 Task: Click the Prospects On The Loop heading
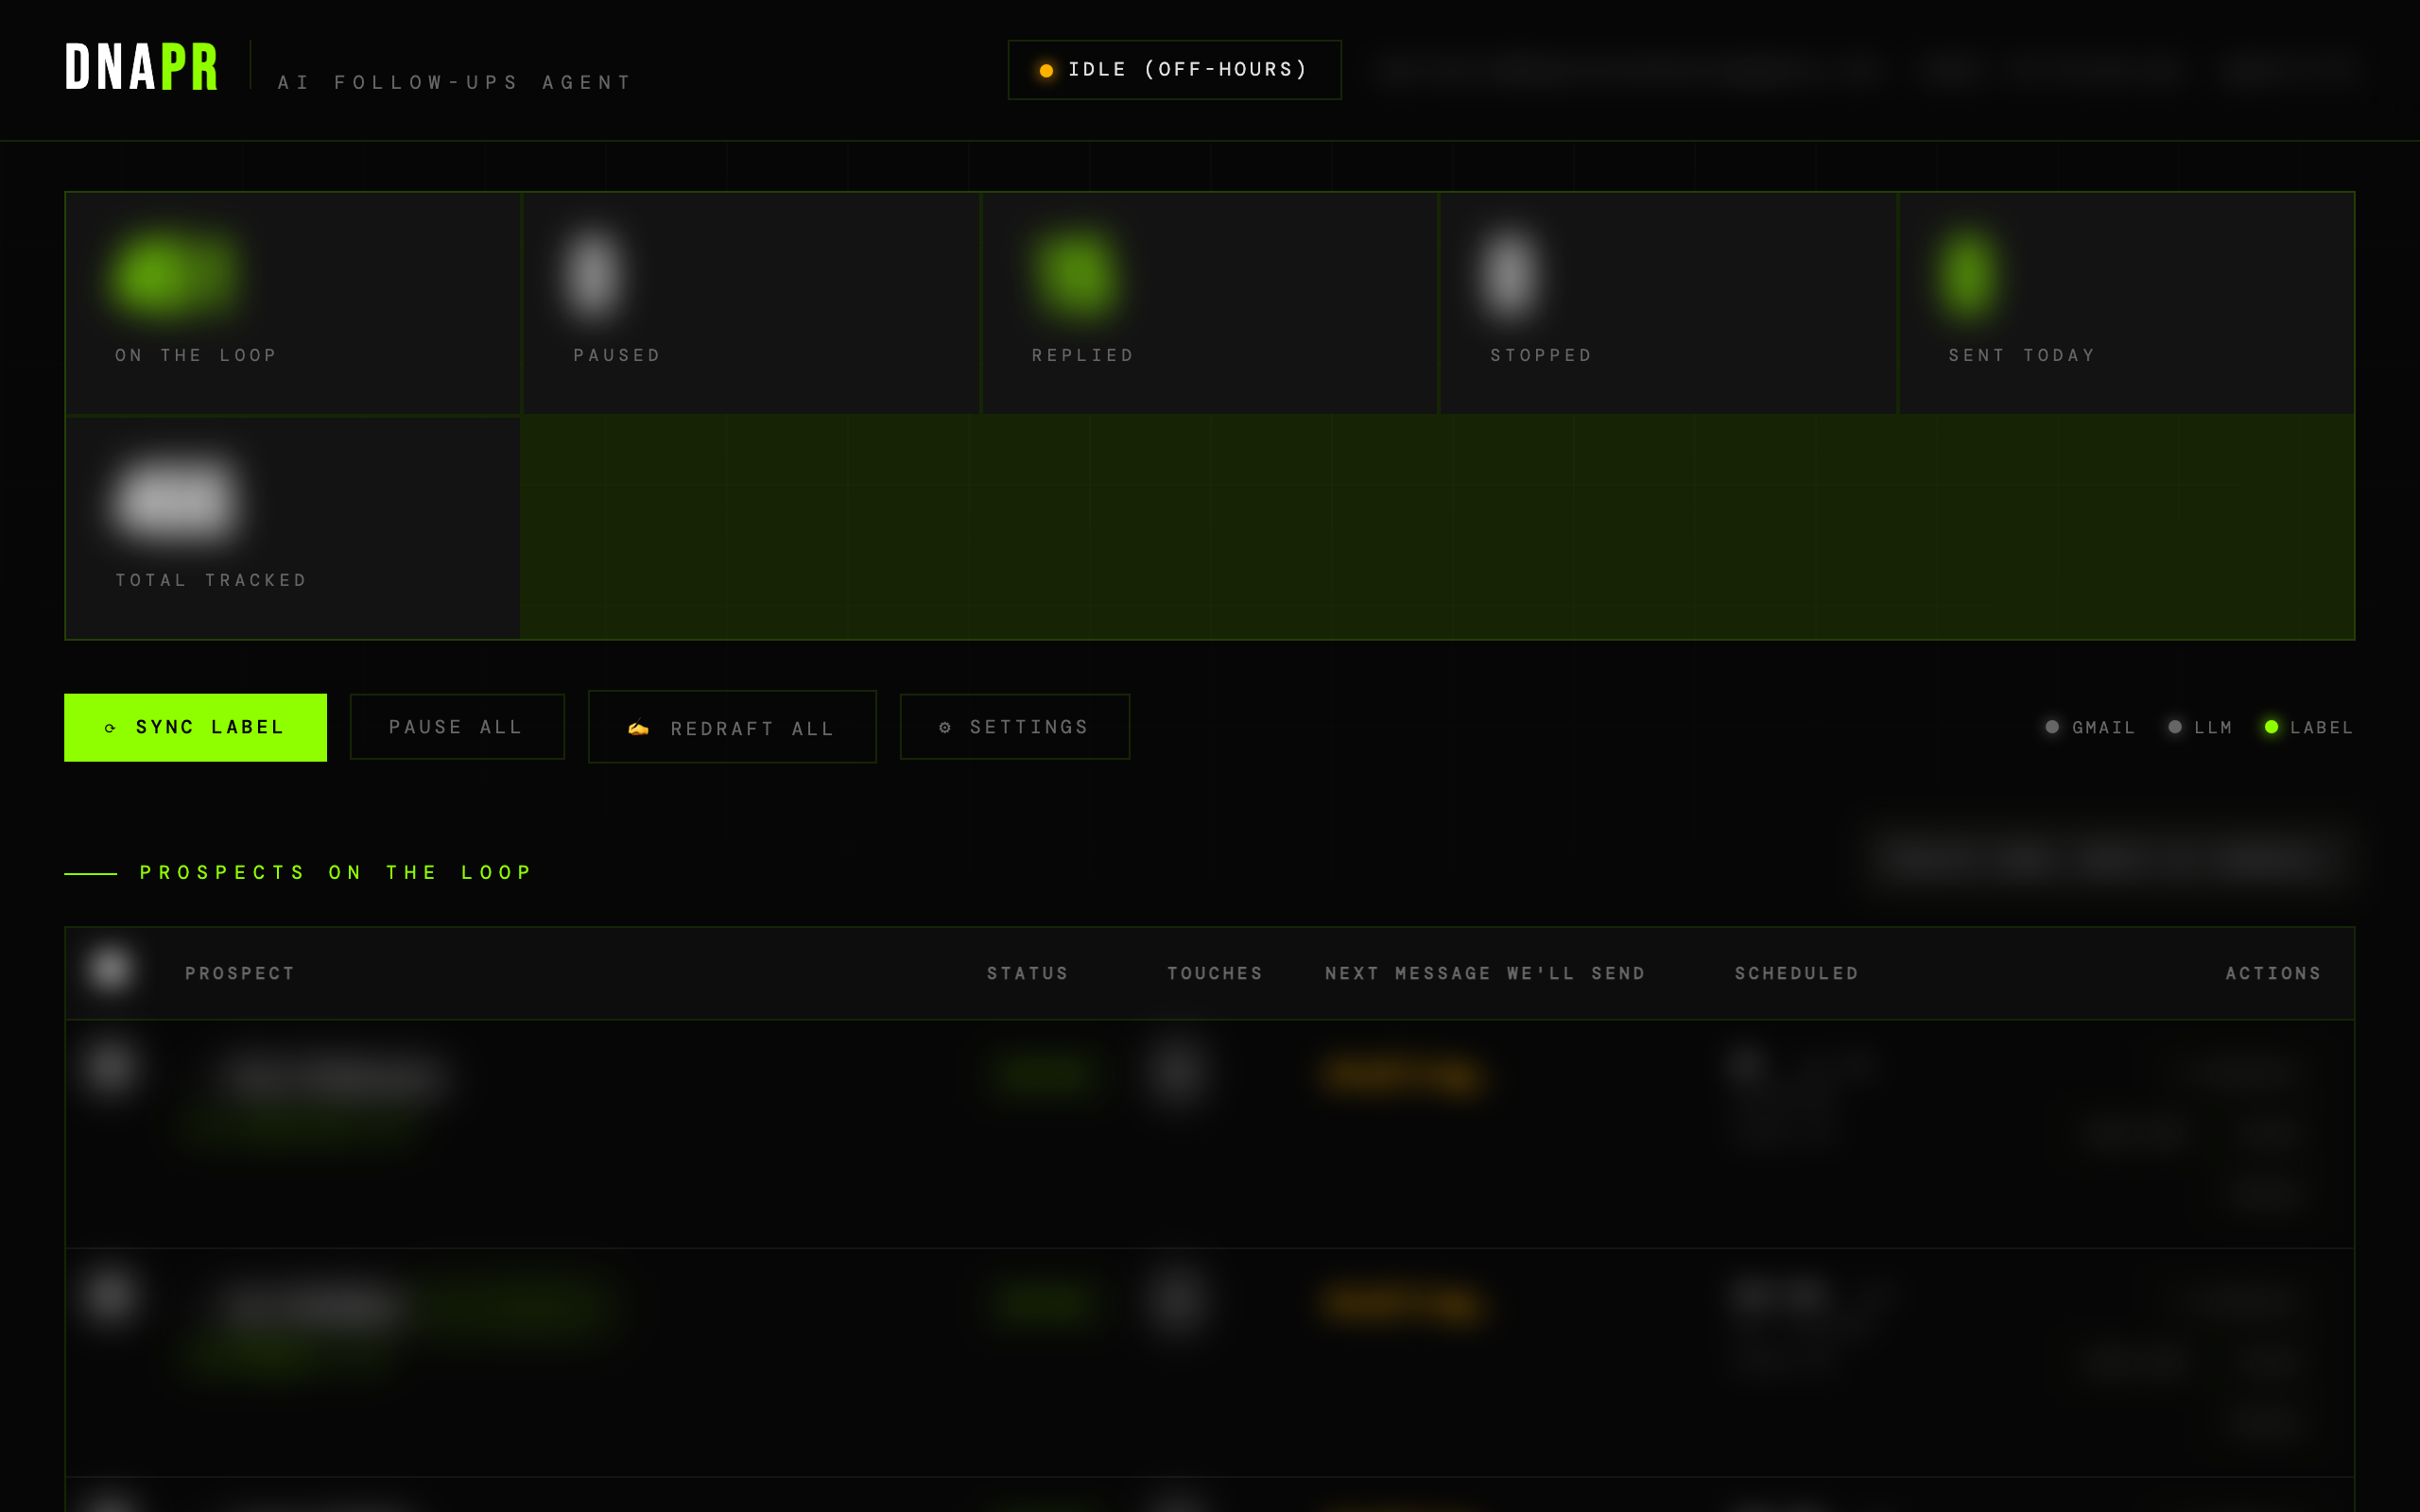click(336, 873)
